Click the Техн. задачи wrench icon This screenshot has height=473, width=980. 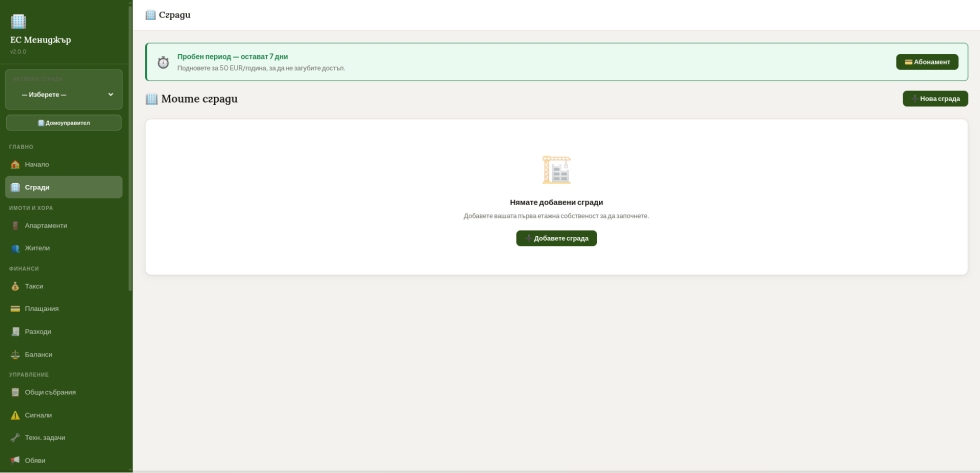coord(15,438)
